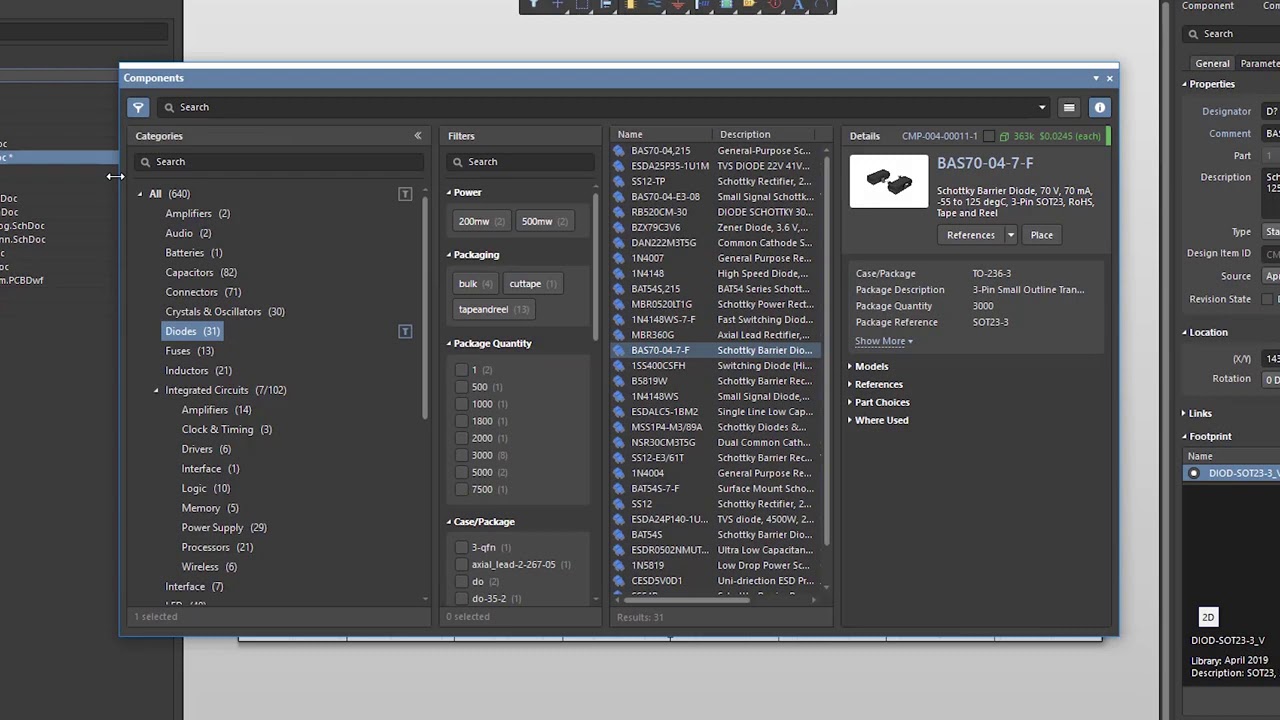Click the BAS70-04-7-F component thumbnail image

pyautogui.click(x=889, y=182)
